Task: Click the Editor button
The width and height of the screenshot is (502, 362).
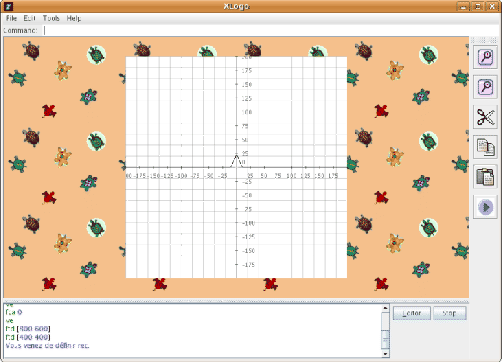Action: [412, 313]
